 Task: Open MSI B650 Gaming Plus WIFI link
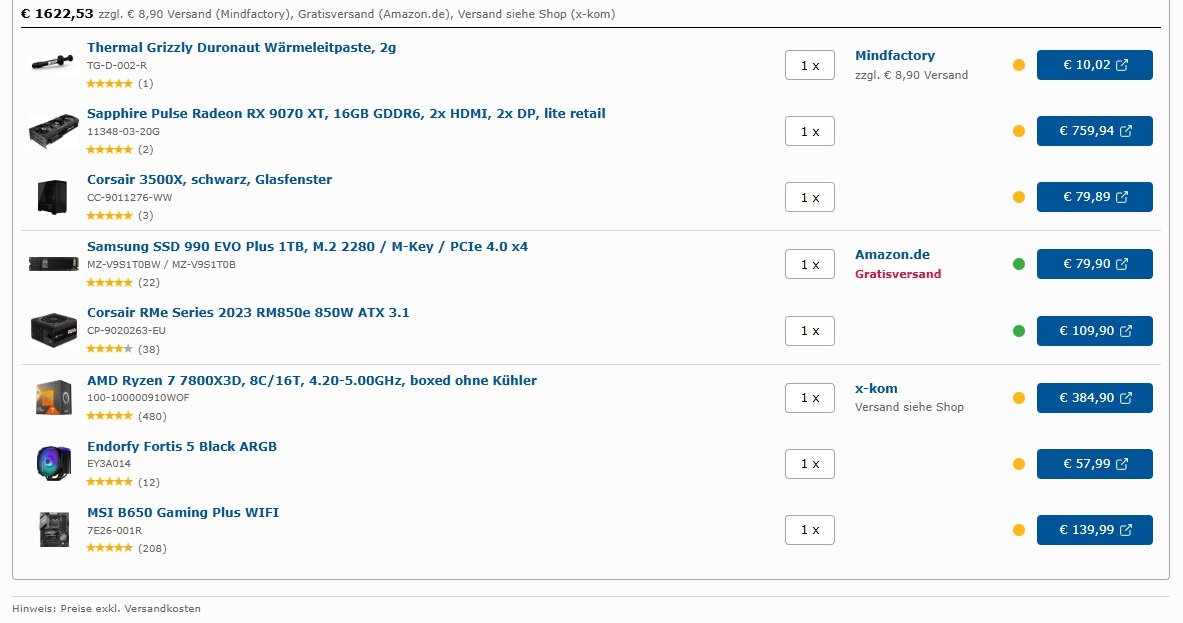[x=183, y=512]
